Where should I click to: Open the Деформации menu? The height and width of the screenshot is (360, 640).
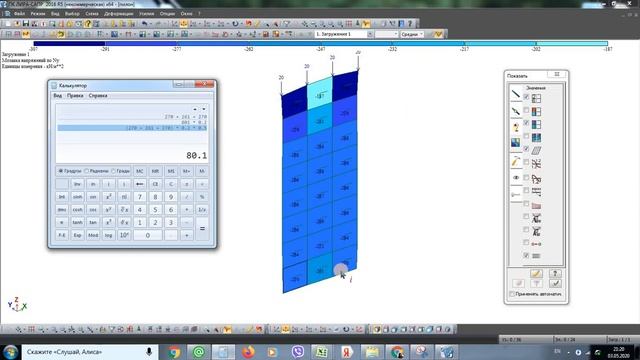click(x=118, y=13)
